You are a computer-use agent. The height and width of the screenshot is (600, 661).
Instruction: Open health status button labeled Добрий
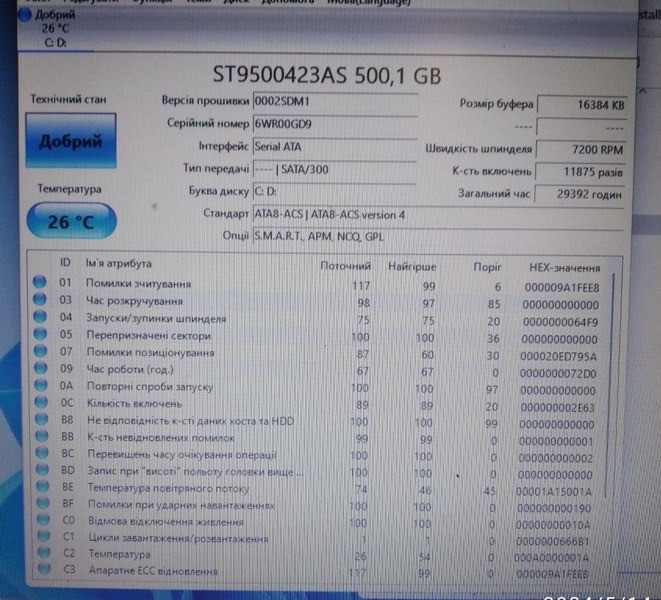(71, 141)
